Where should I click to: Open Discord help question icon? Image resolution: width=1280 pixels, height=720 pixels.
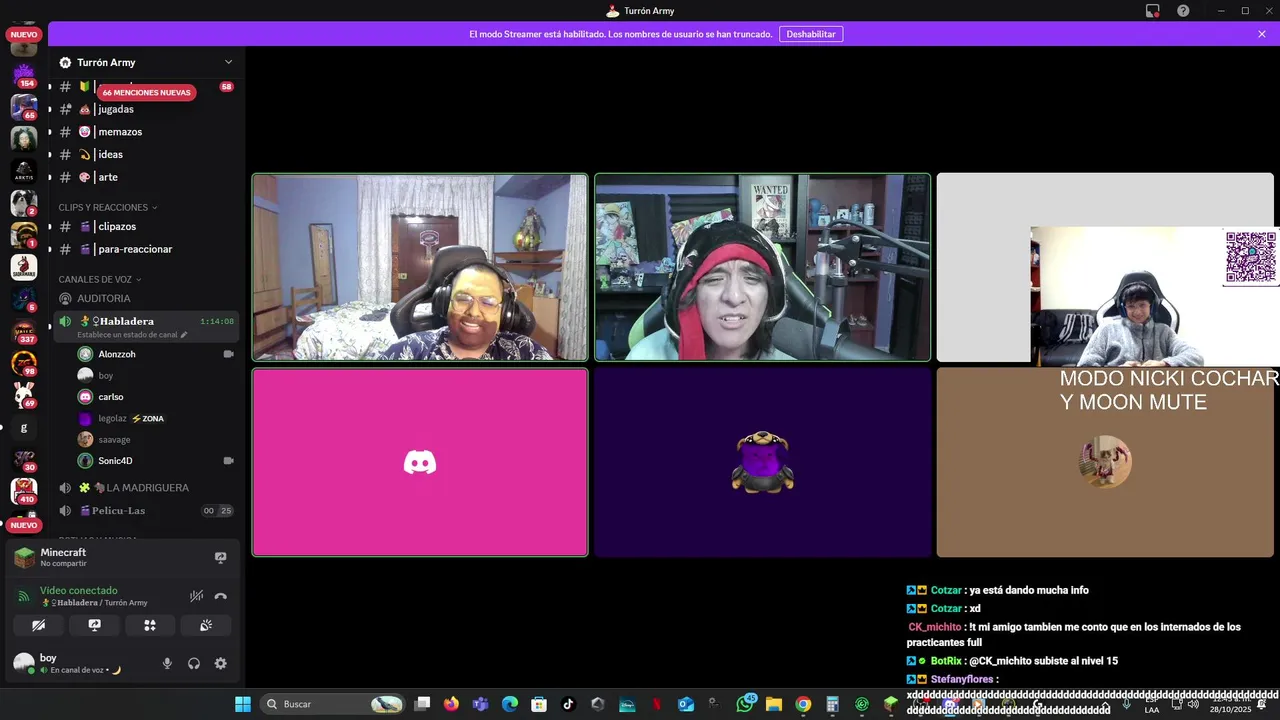1183,11
